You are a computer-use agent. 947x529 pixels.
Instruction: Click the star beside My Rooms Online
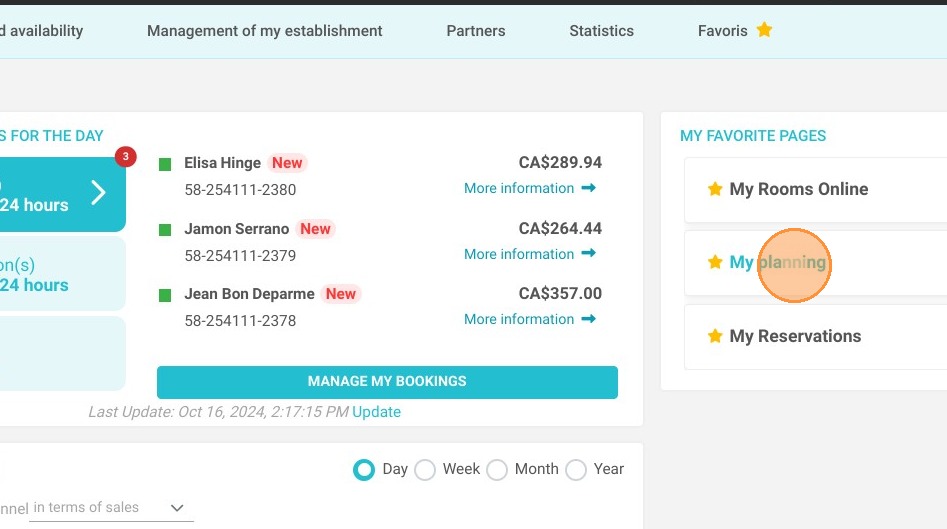point(715,189)
